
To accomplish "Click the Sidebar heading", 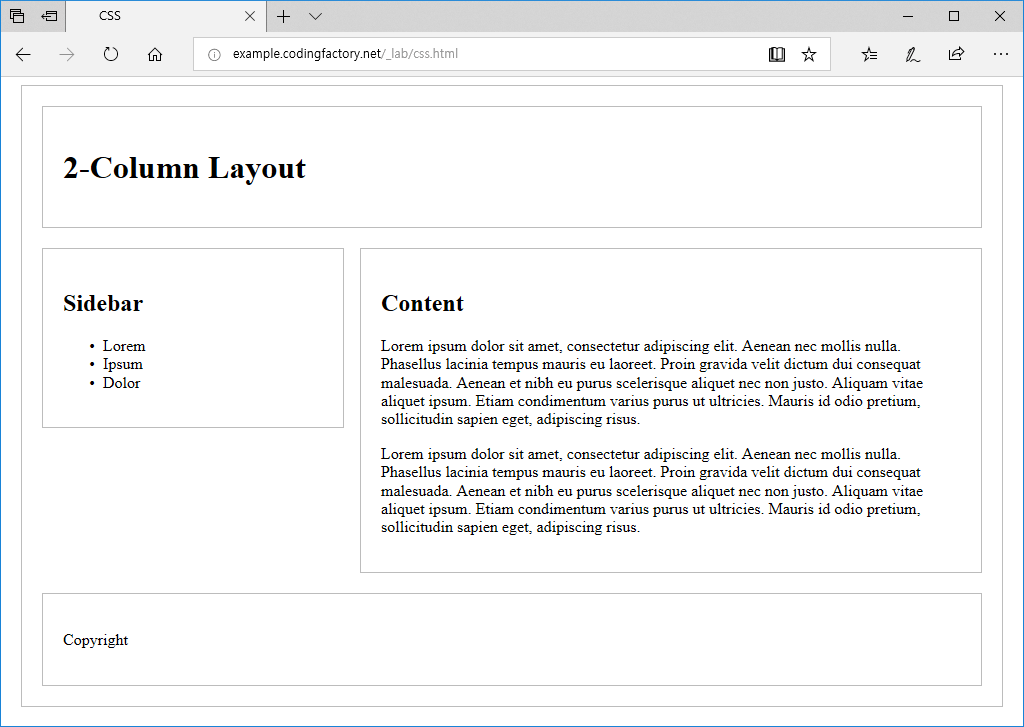I will click(x=103, y=303).
